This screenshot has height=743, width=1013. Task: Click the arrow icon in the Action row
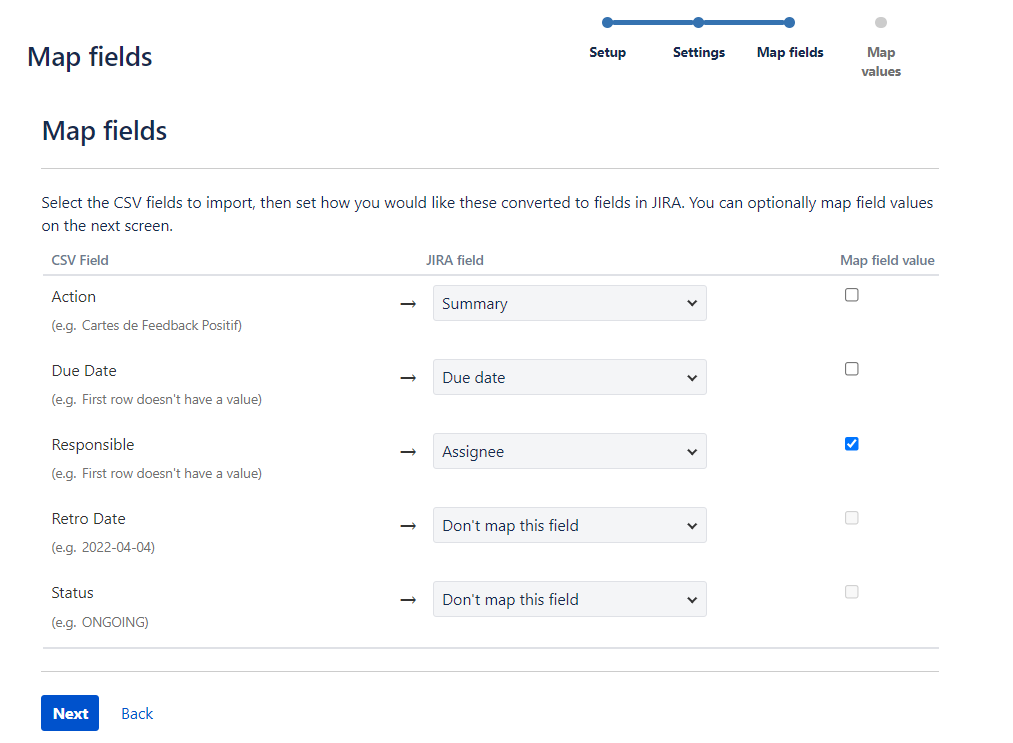(x=407, y=304)
